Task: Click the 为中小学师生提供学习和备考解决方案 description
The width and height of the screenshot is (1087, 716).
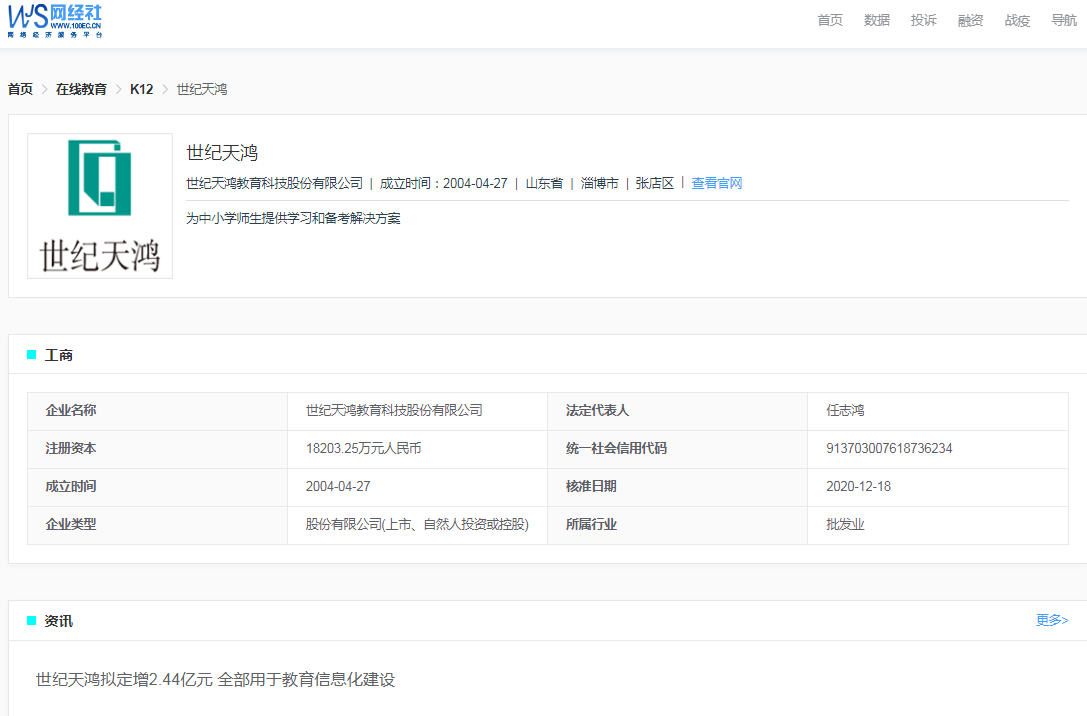Action: tap(293, 218)
